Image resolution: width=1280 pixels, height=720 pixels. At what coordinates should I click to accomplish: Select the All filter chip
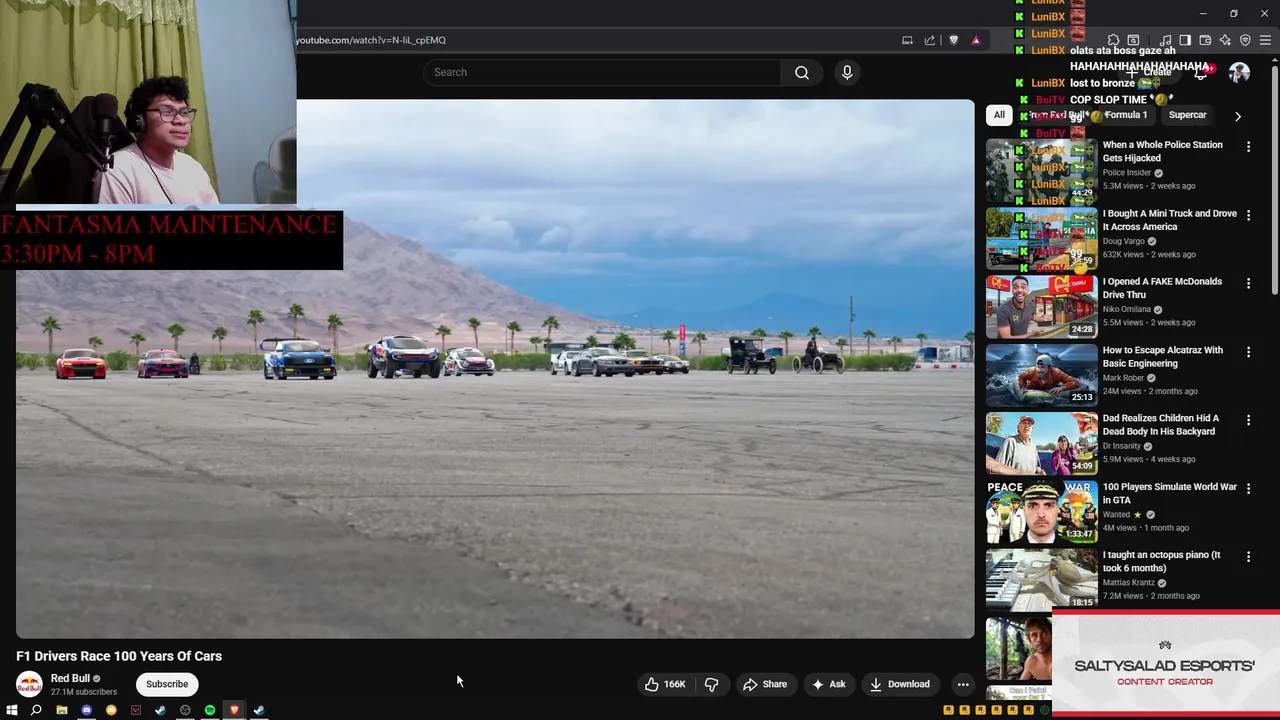999,115
